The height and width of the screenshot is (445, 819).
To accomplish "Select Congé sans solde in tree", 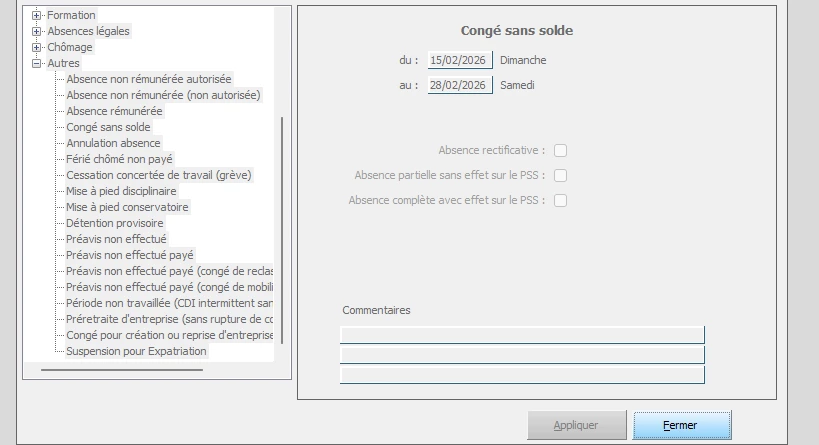I will pos(108,127).
